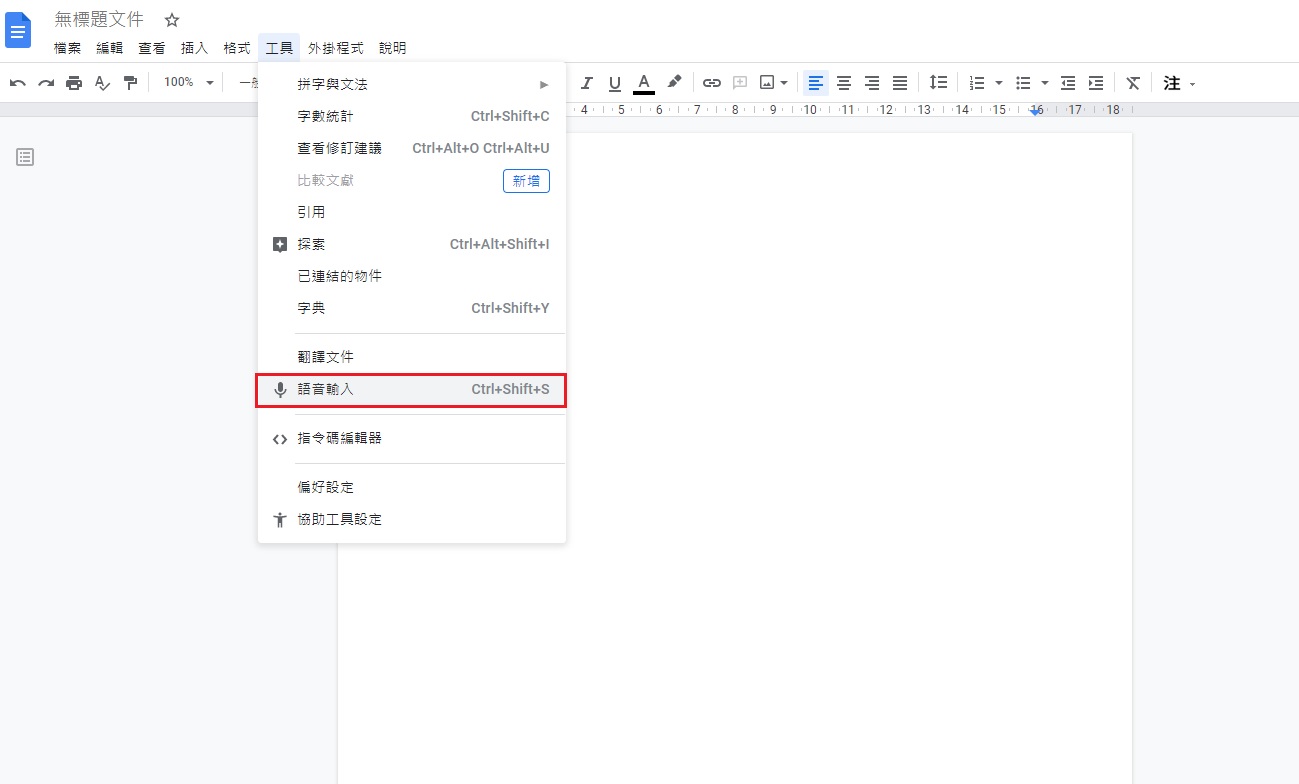
Task: Click the text color A swatch
Action: (x=644, y=83)
